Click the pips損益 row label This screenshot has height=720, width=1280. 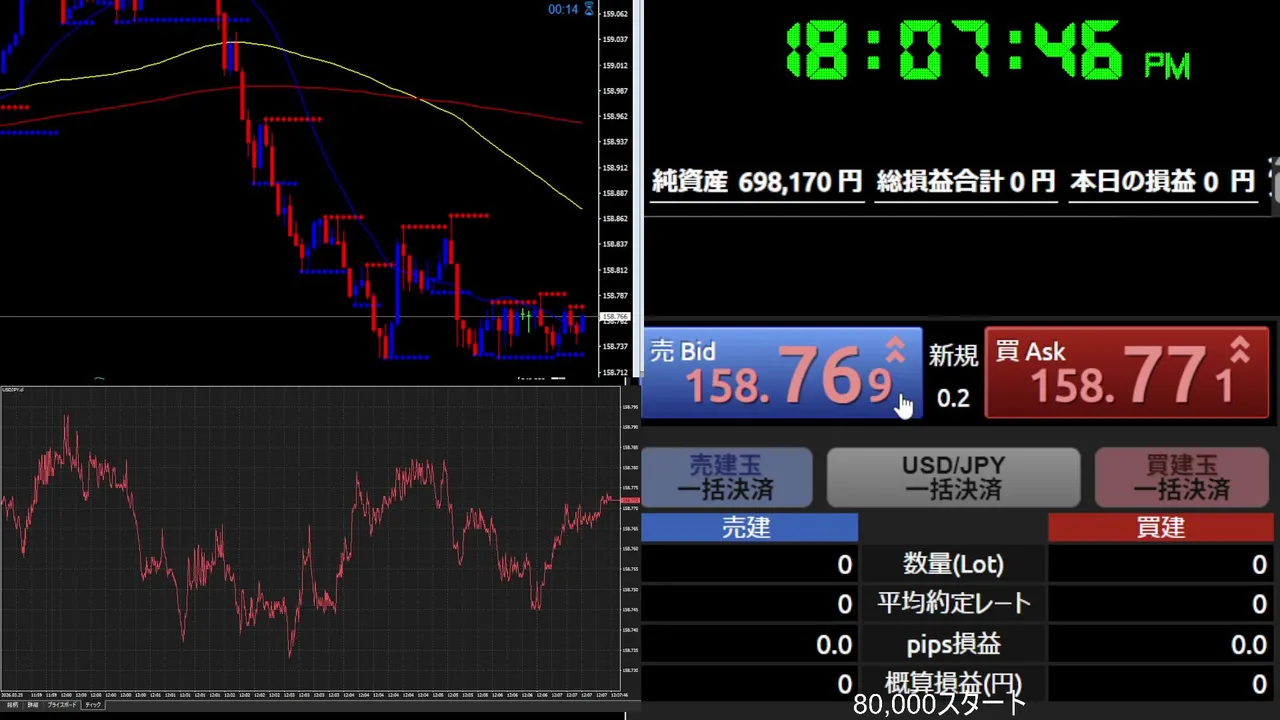953,645
